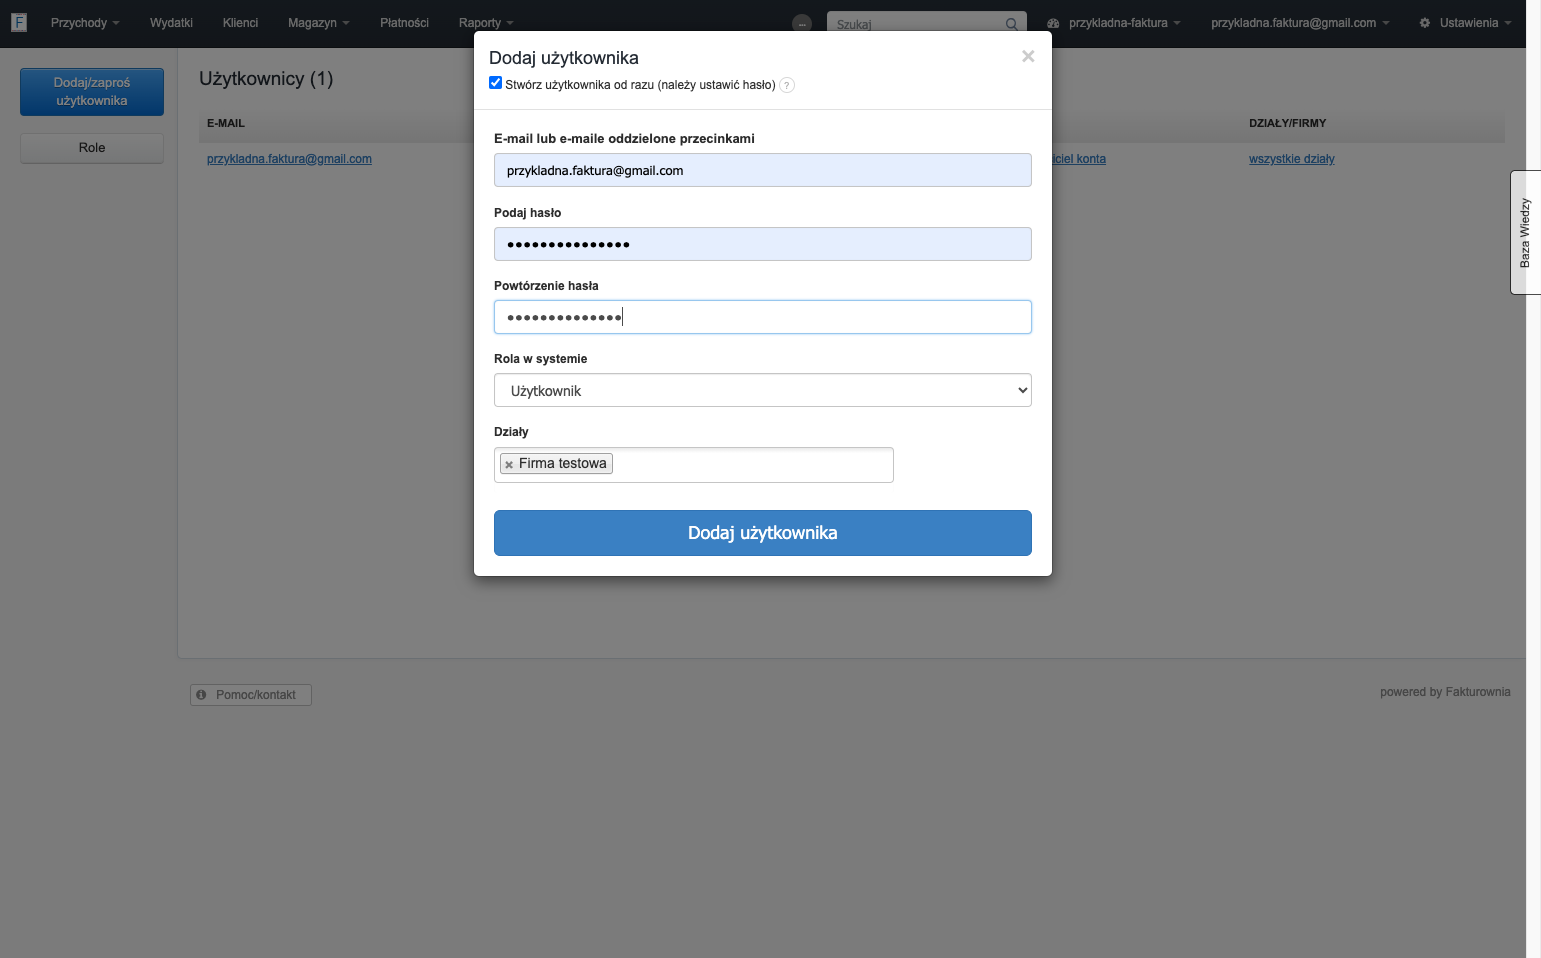Click the round chat bubble icon

coord(802,24)
